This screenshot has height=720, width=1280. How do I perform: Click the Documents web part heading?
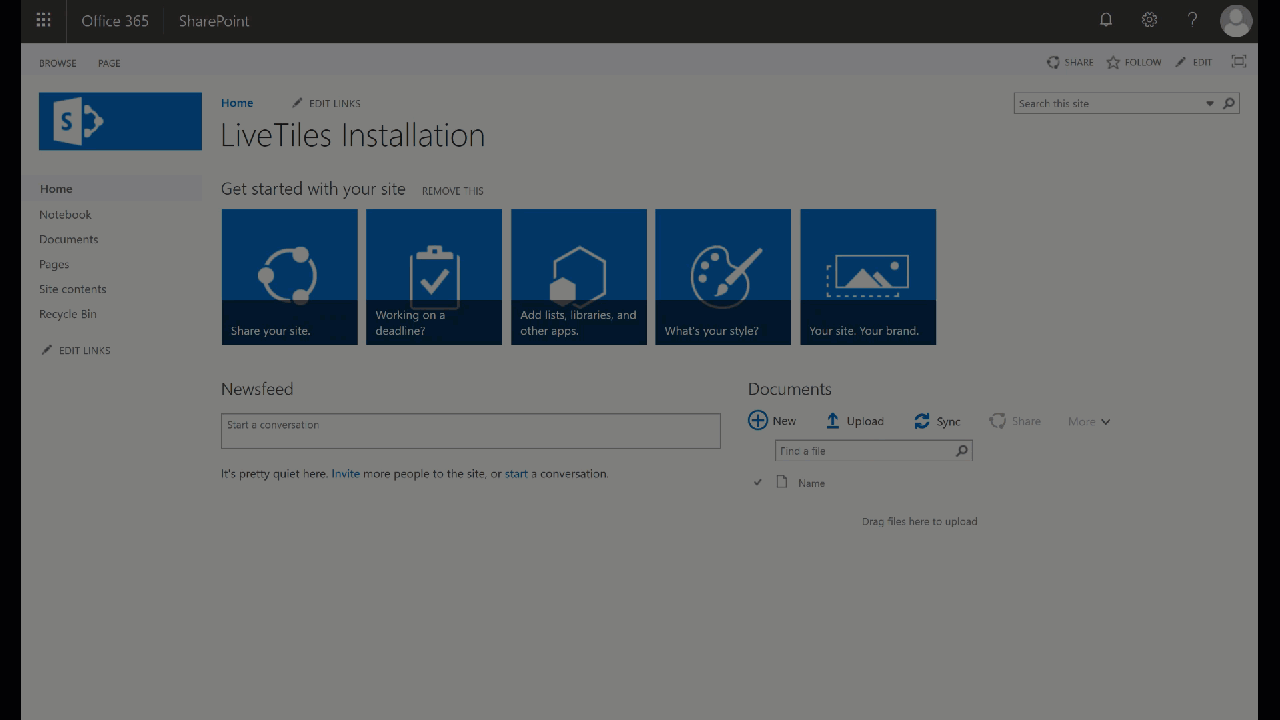click(789, 389)
